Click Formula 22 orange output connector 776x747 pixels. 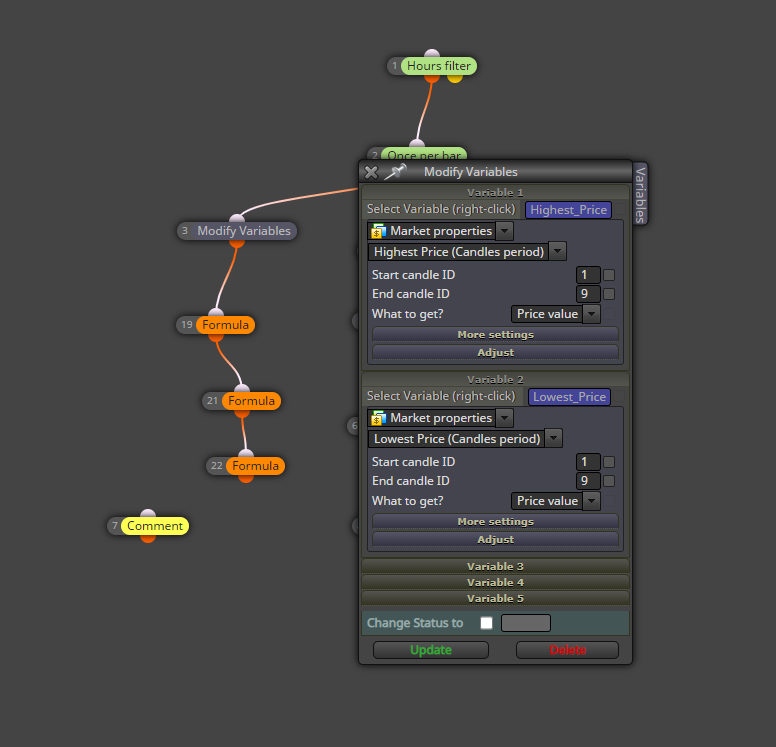click(x=246, y=478)
